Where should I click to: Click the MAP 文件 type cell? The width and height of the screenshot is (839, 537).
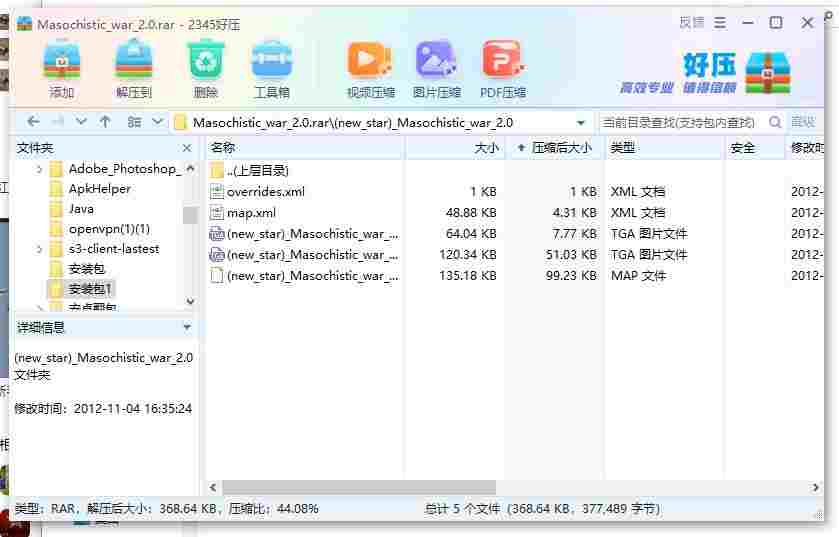pyautogui.click(x=638, y=276)
